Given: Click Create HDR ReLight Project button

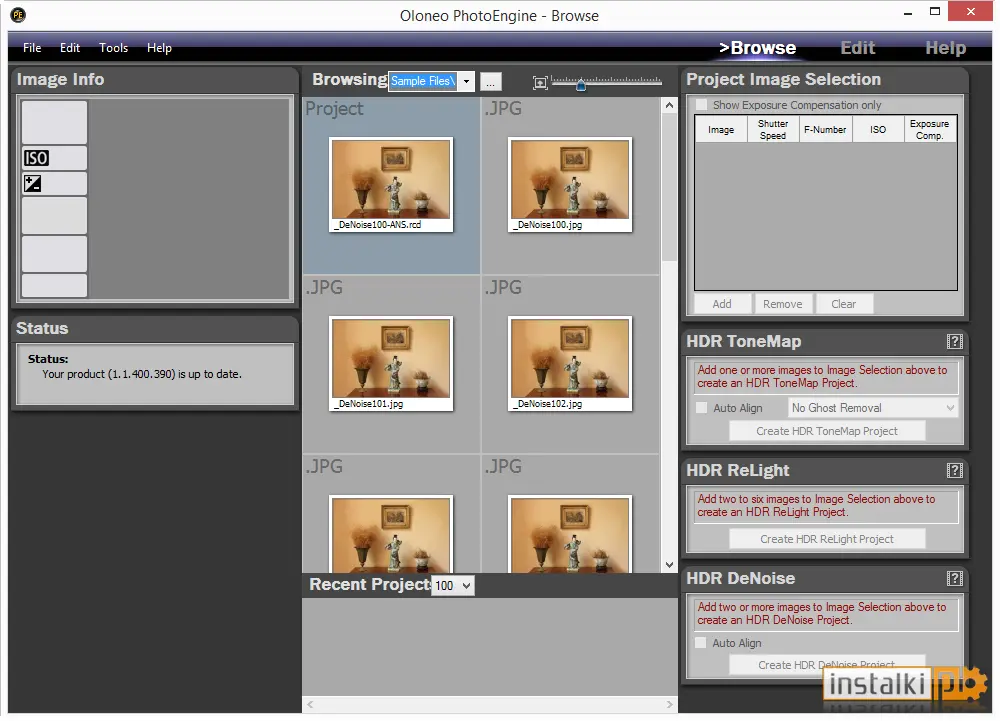Looking at the screenshot, I should (827, 539).
